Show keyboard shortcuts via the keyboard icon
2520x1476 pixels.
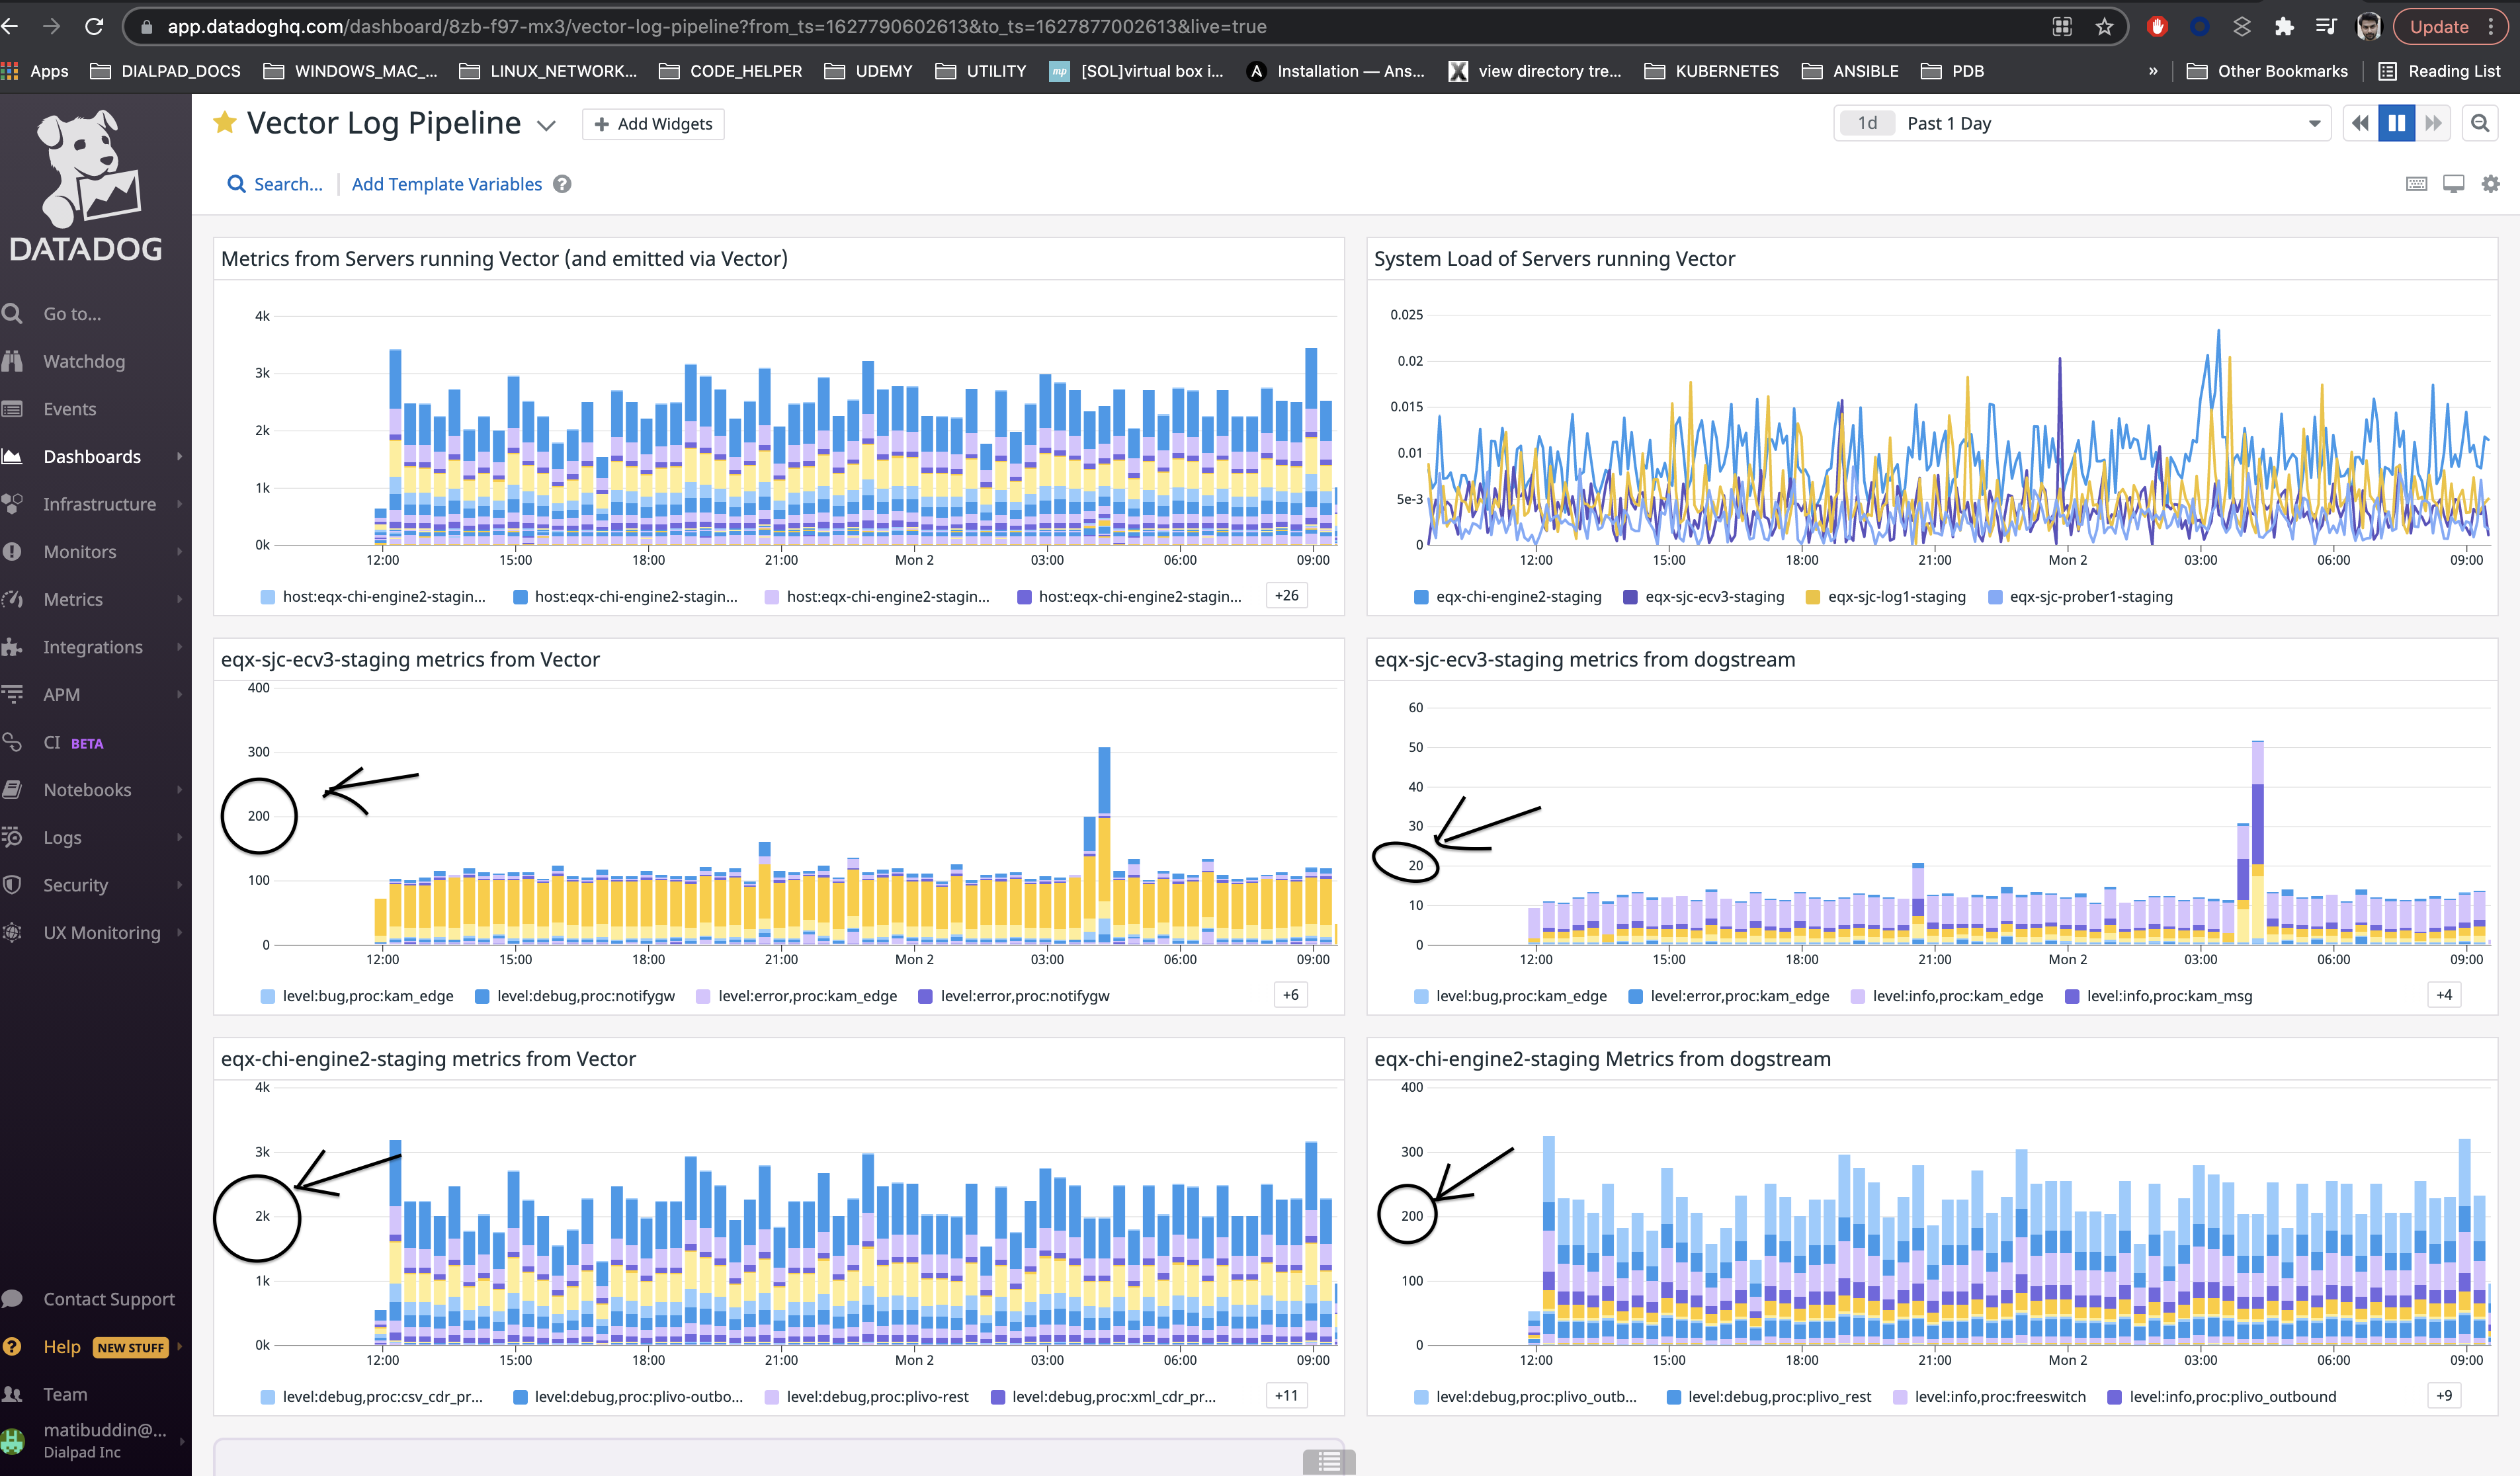point(2416,183)
